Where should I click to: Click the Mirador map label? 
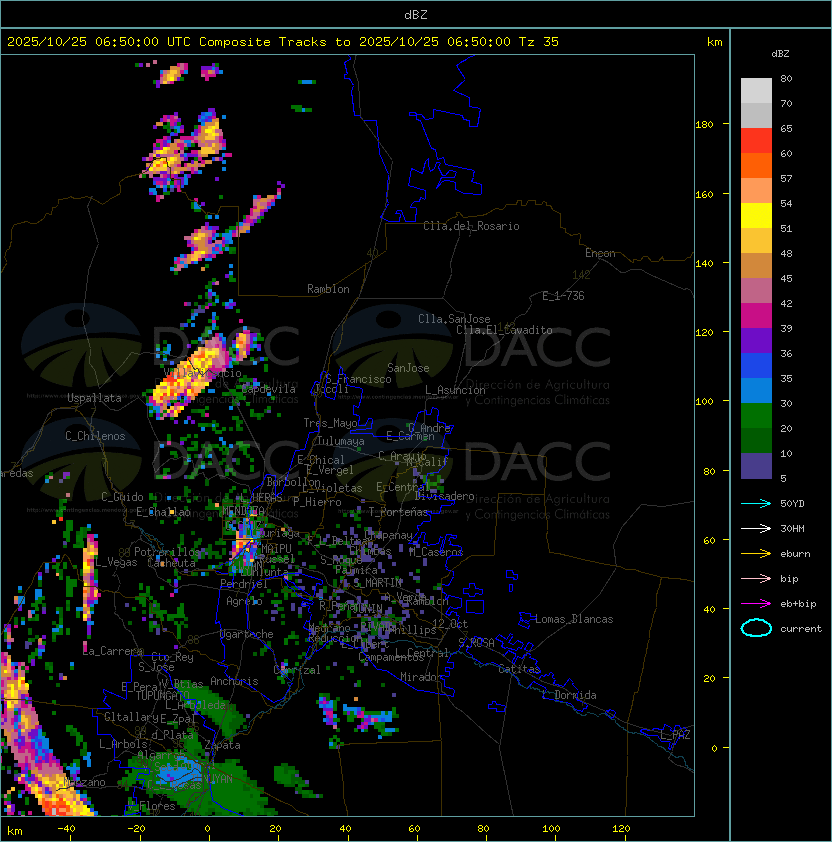[x=421, y=677]
